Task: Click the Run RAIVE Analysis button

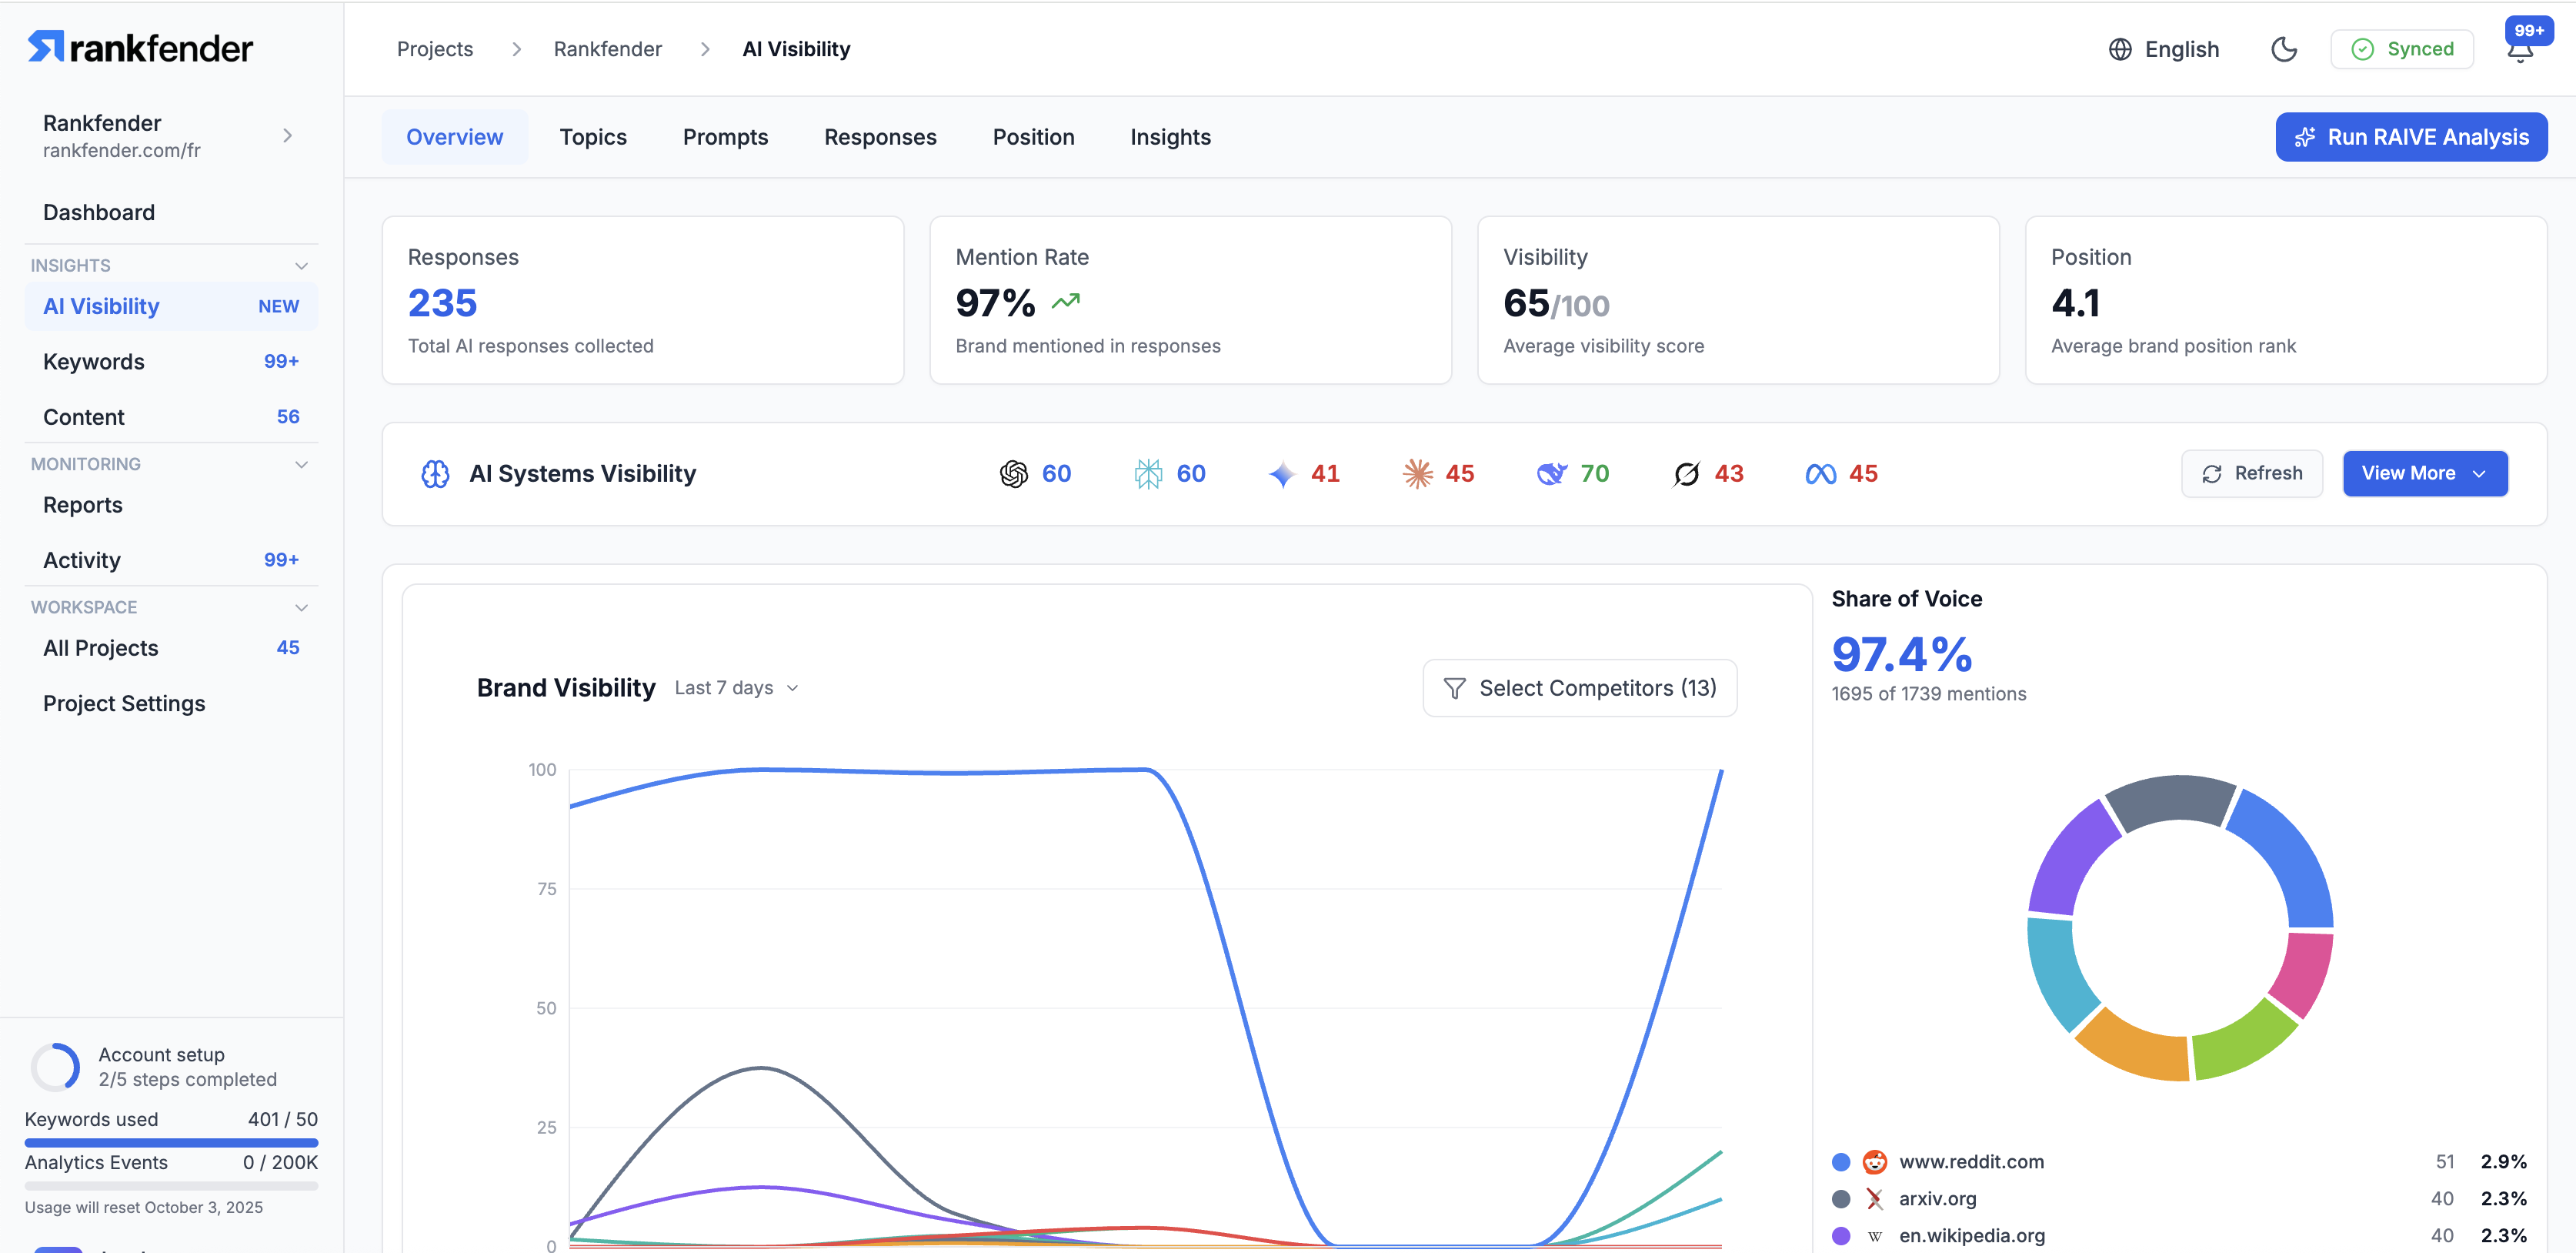Action: (x=2410, y=137)
